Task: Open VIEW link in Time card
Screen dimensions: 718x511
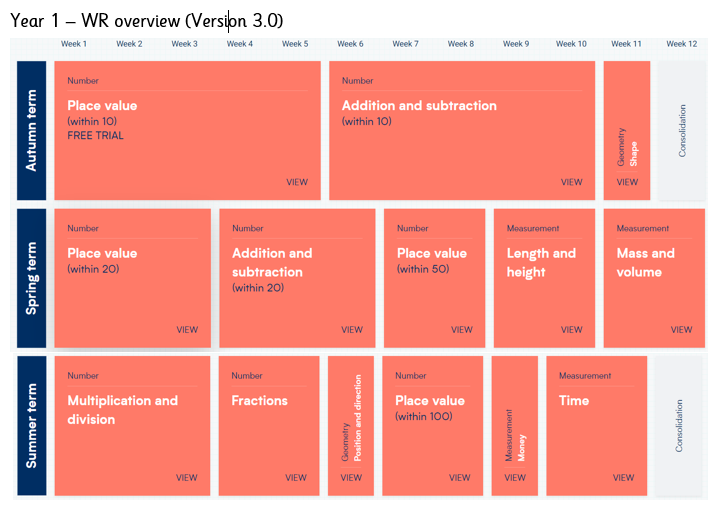Action: click(x=623, y=478)
